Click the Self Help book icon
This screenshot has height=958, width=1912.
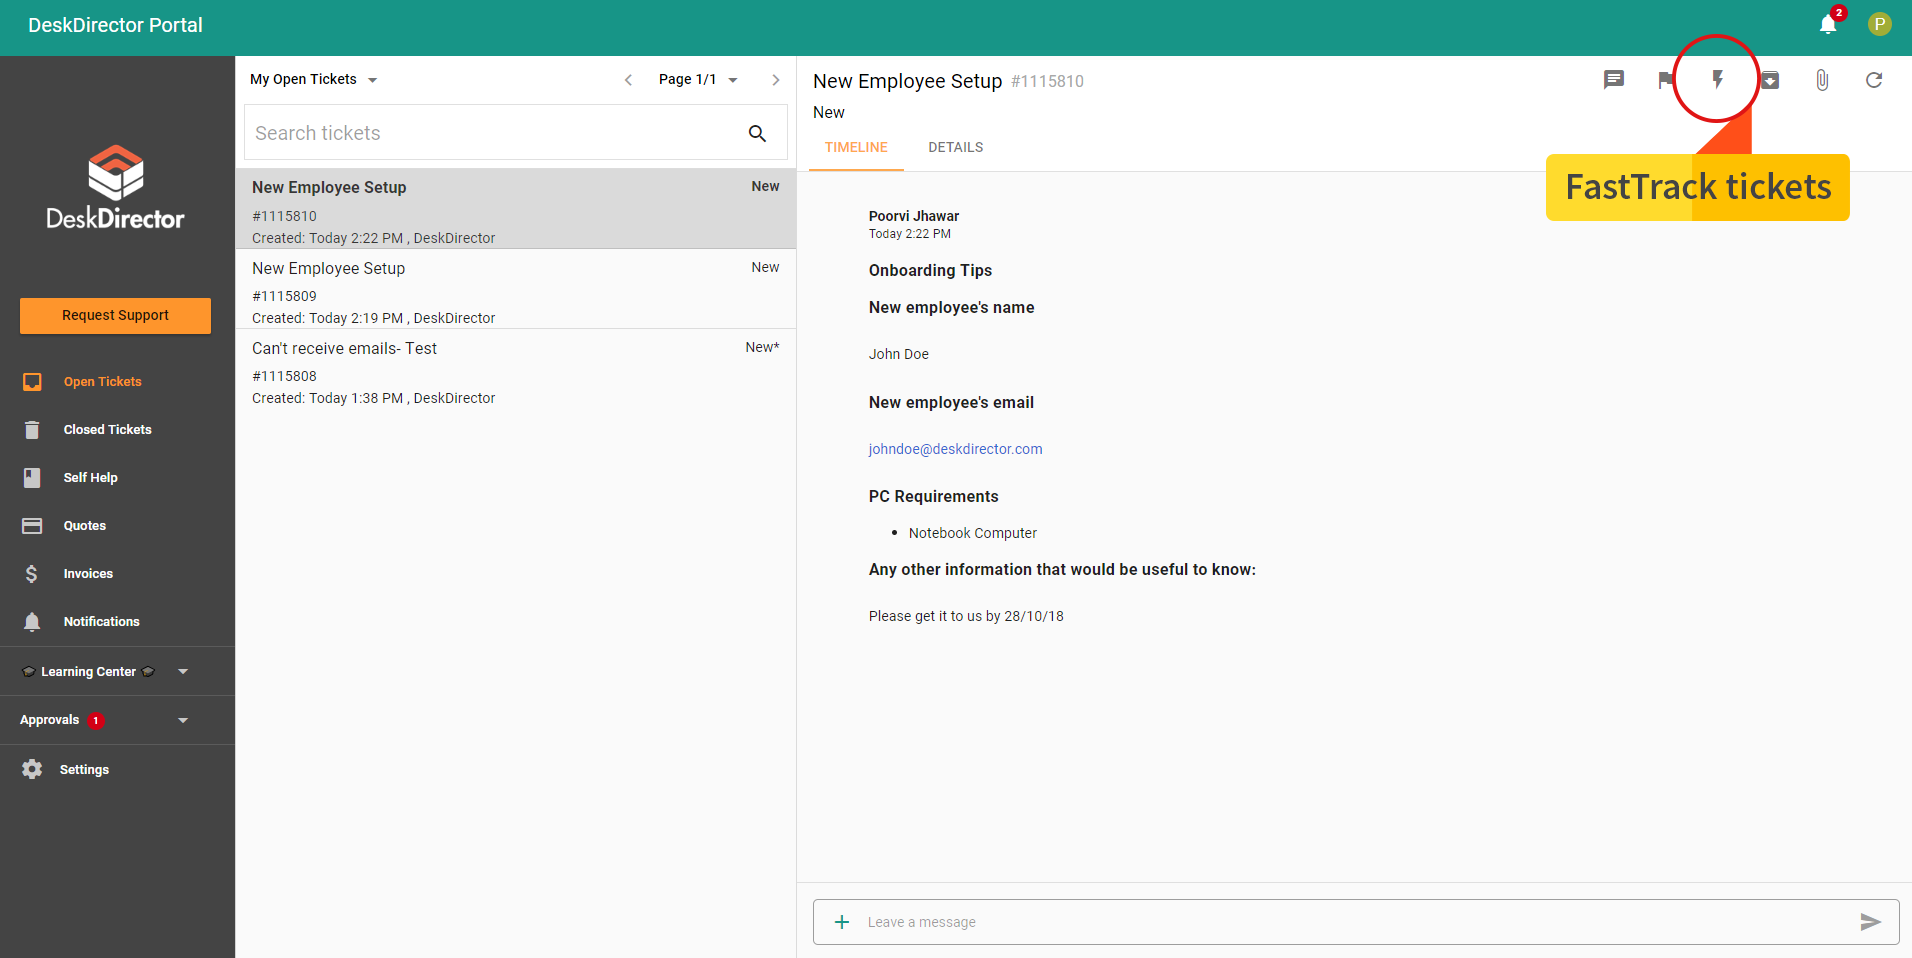(x=32, y=478)
